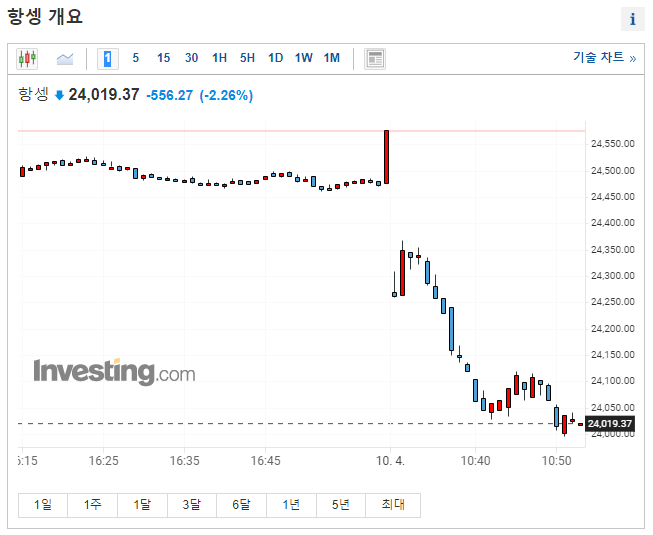Show the 최대 time range
The width and height of the screenshot is (653, 535).
pos(393,505)
